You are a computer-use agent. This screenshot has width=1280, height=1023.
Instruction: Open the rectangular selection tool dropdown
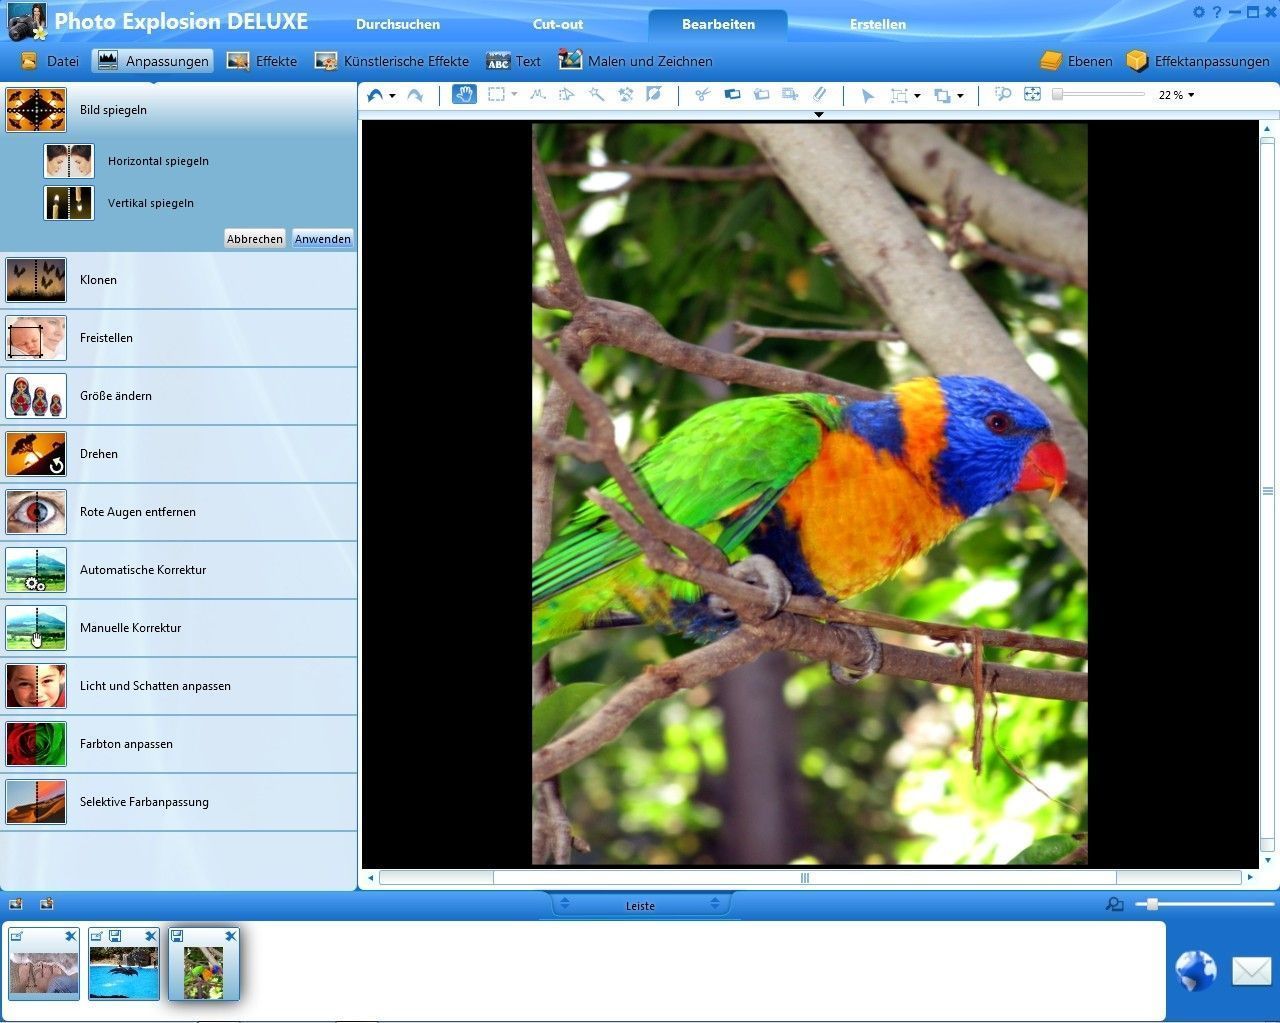514,95
